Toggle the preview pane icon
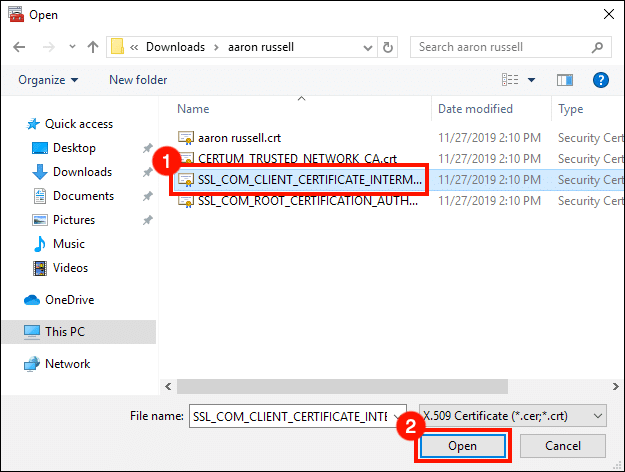The width and height of the screenshot is (625, 472). coord(565,80)
